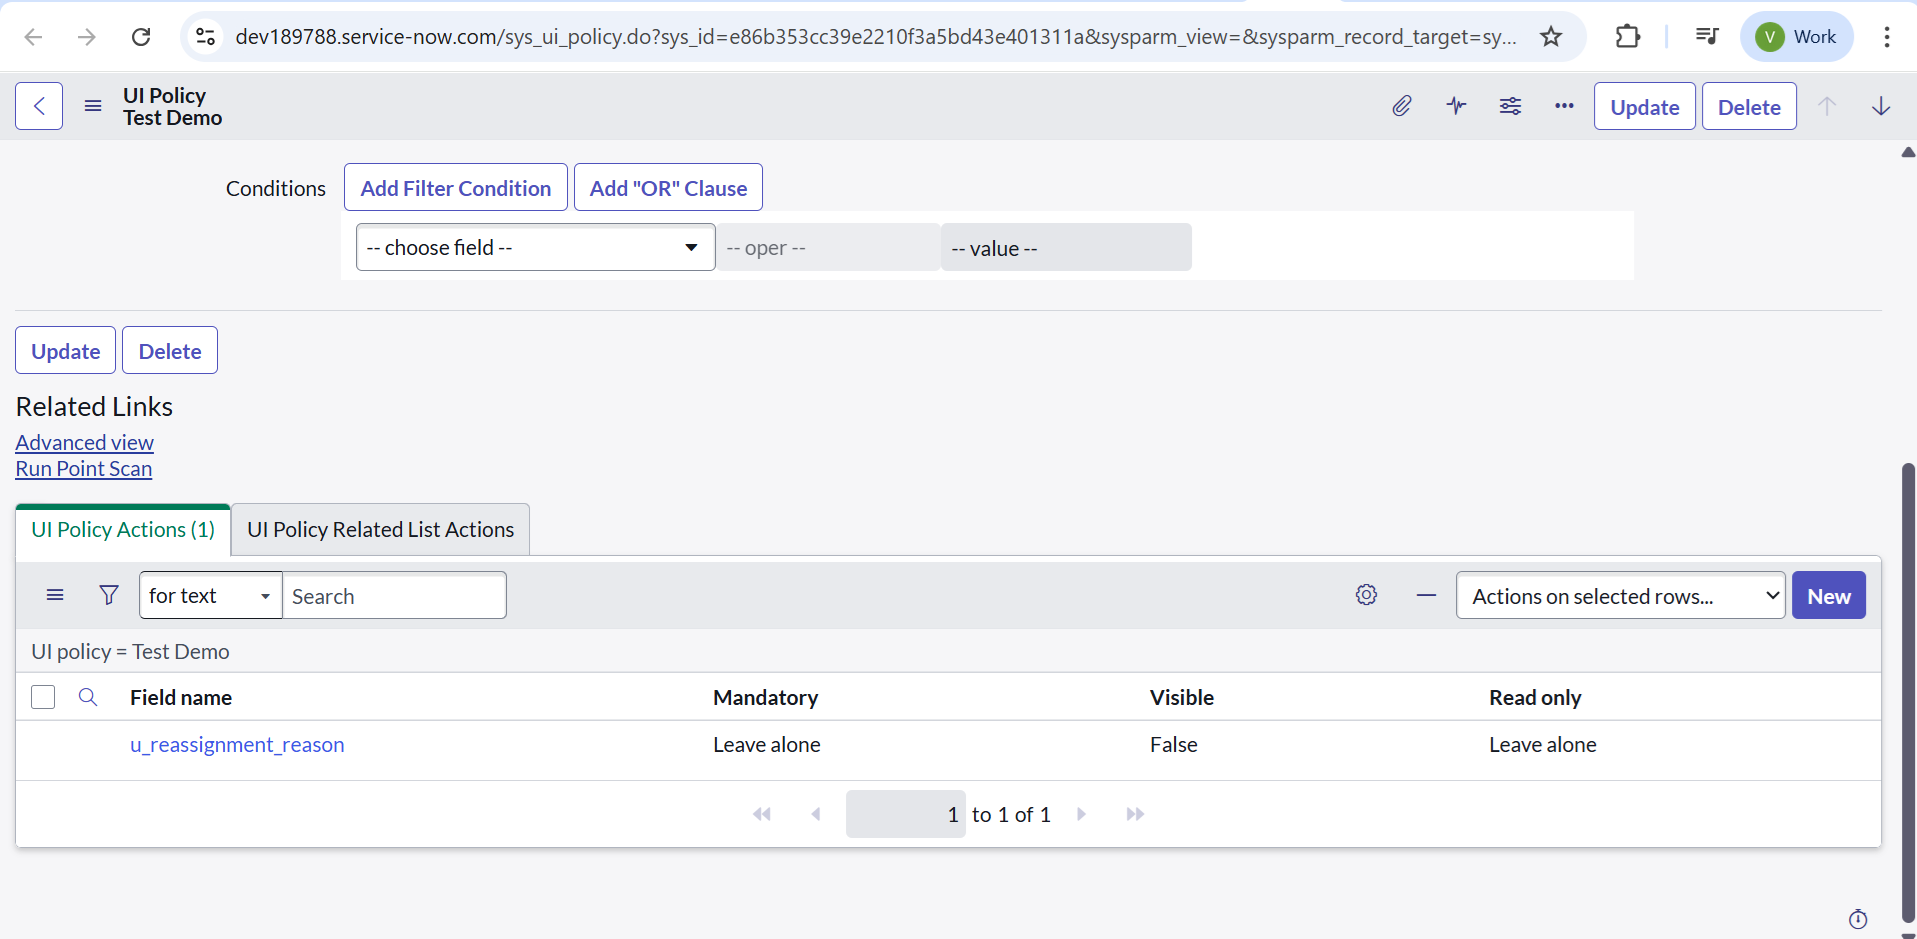Viewport: 1917px width, 939px height.
Task: Open the site information icon in address bar
Action: pos(205,37)
